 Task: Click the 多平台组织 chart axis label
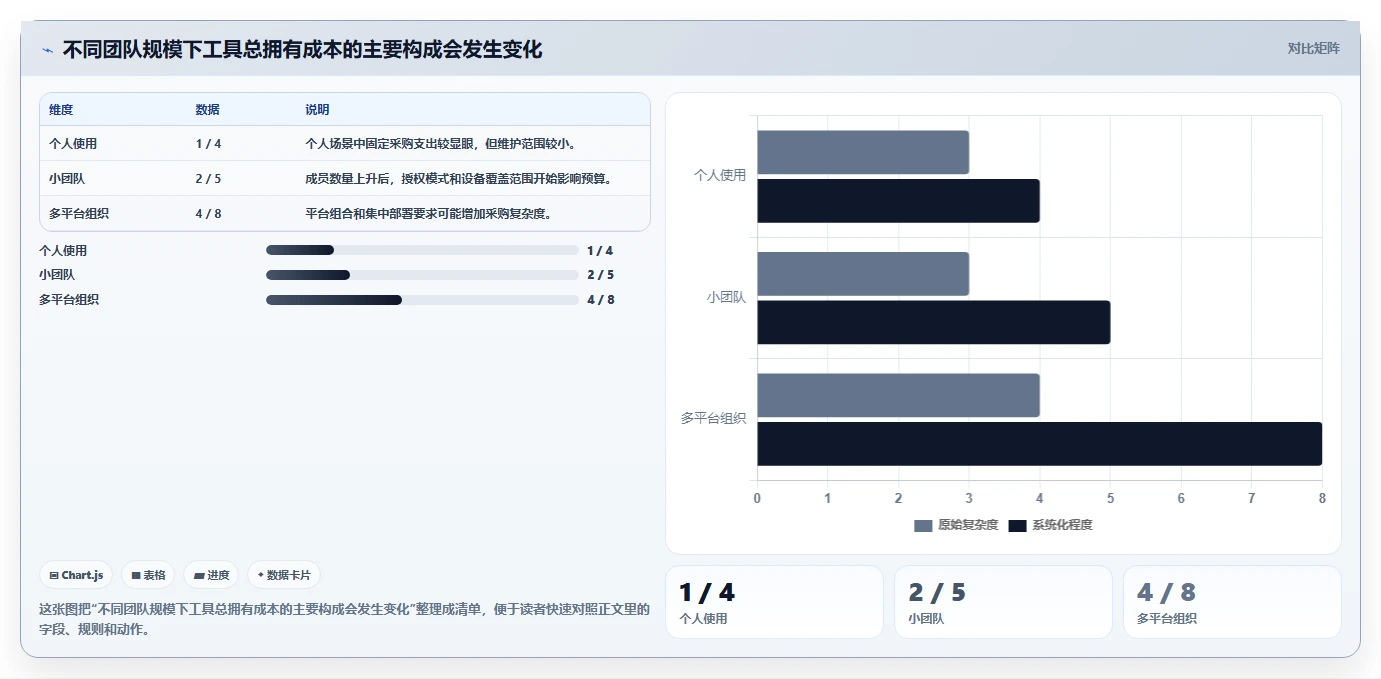click(x=714, y=418)
